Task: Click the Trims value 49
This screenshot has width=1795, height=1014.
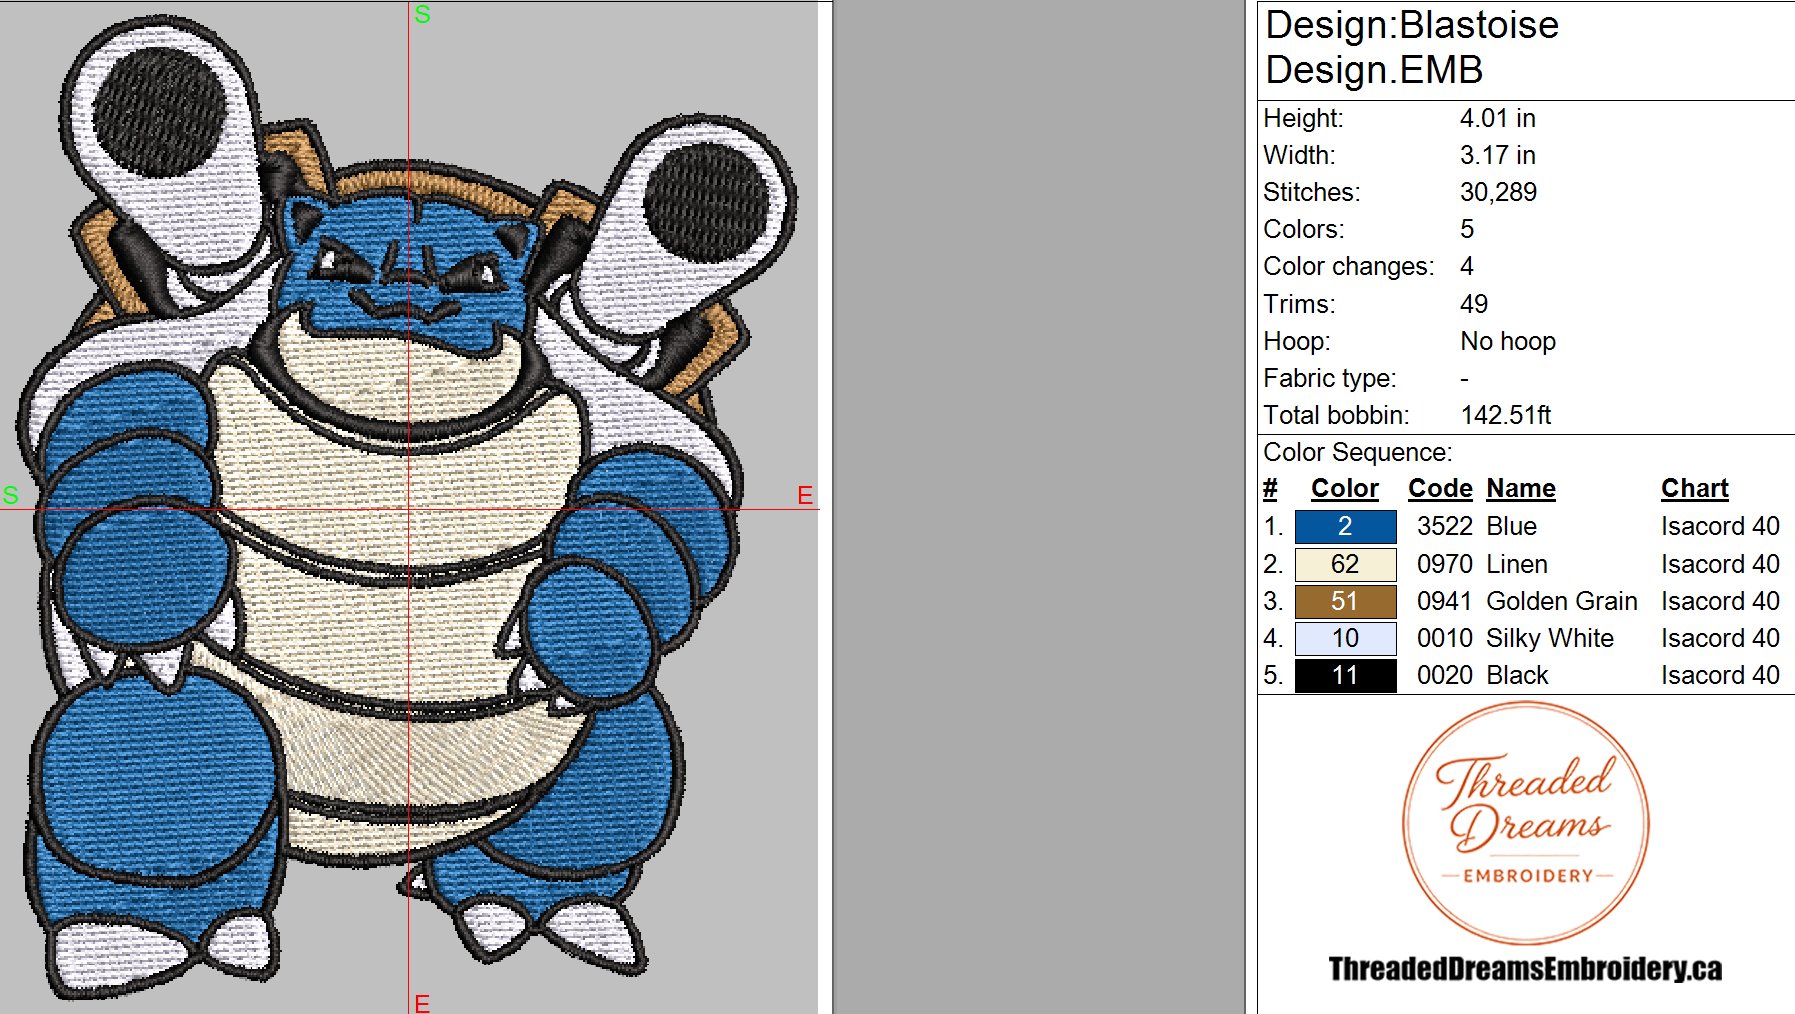Action: (1474, 304)
